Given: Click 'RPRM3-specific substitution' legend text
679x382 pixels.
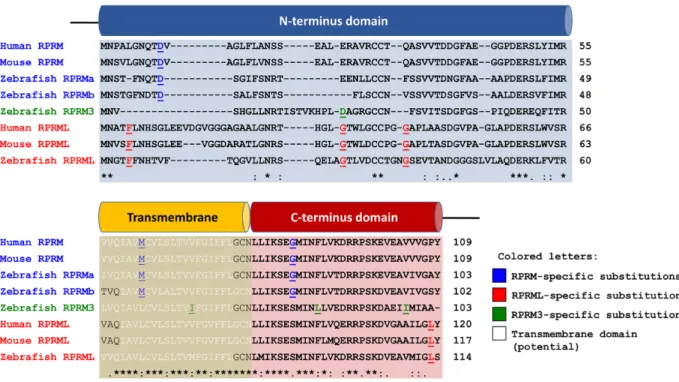Looking at the screenshot, I should coord(595,315).
